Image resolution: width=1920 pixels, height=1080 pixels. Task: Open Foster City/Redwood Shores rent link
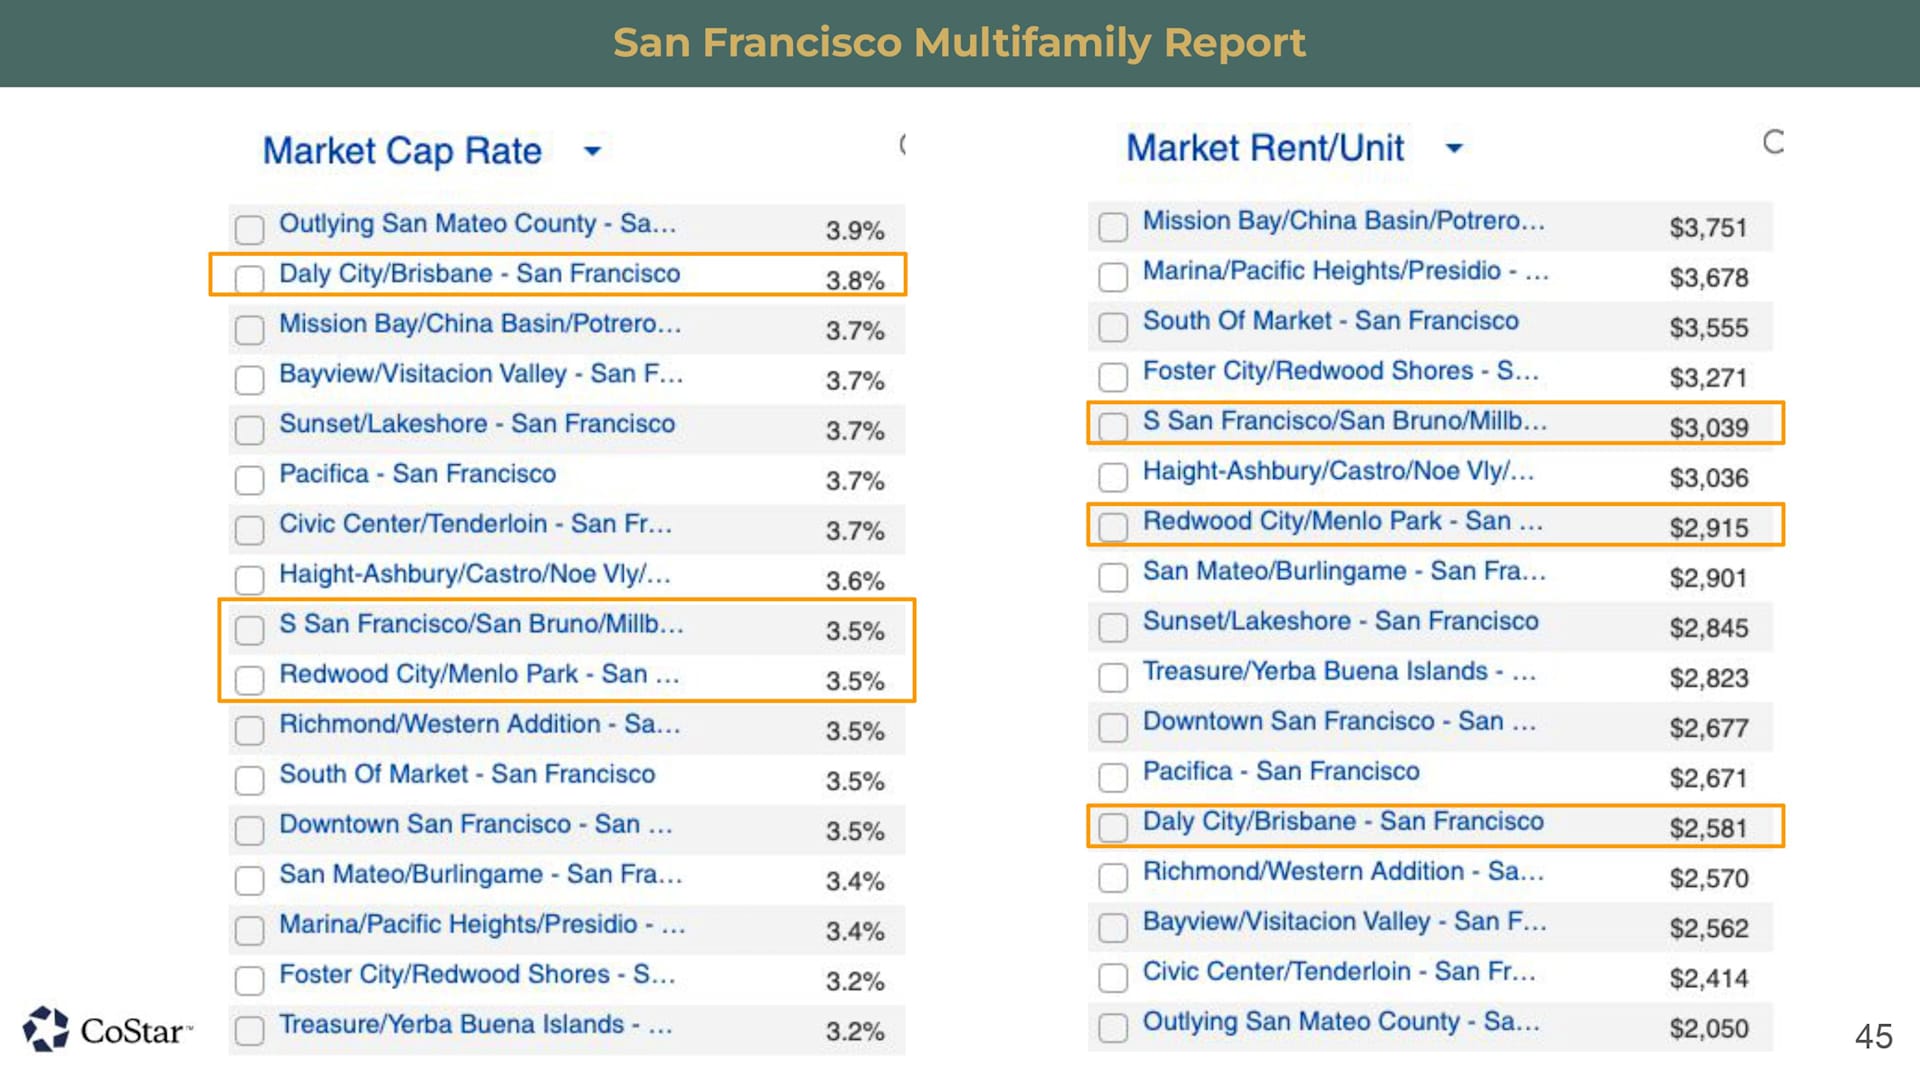click(x=1341, y=371)
